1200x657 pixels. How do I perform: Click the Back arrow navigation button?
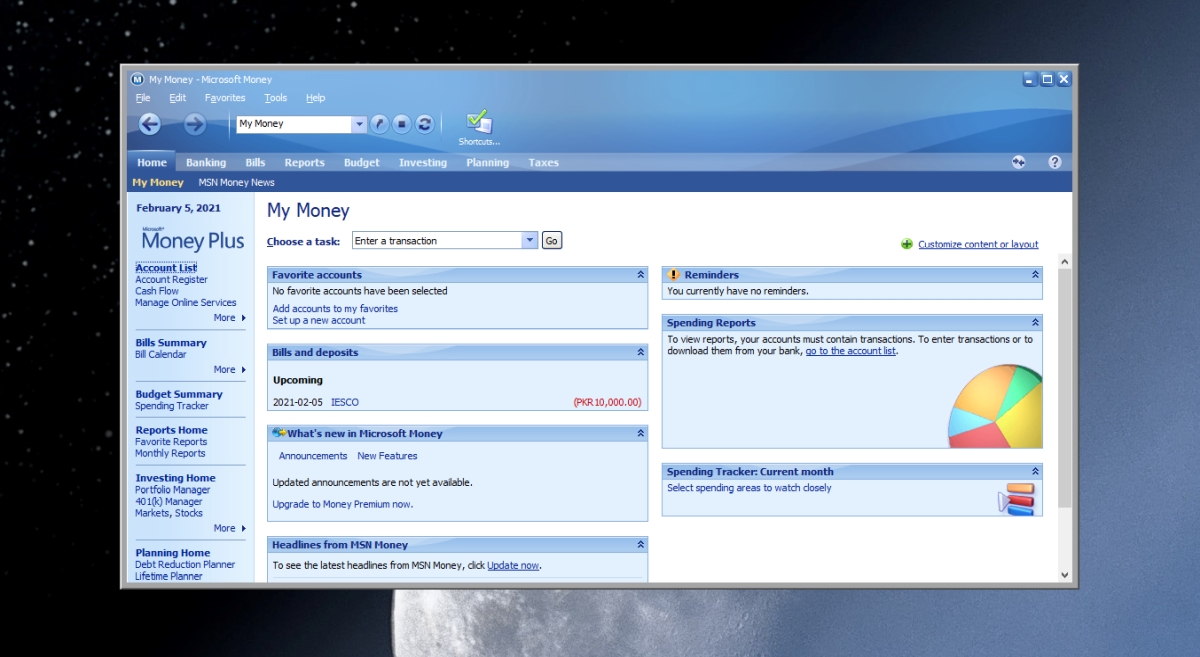(x=150, y=124)
